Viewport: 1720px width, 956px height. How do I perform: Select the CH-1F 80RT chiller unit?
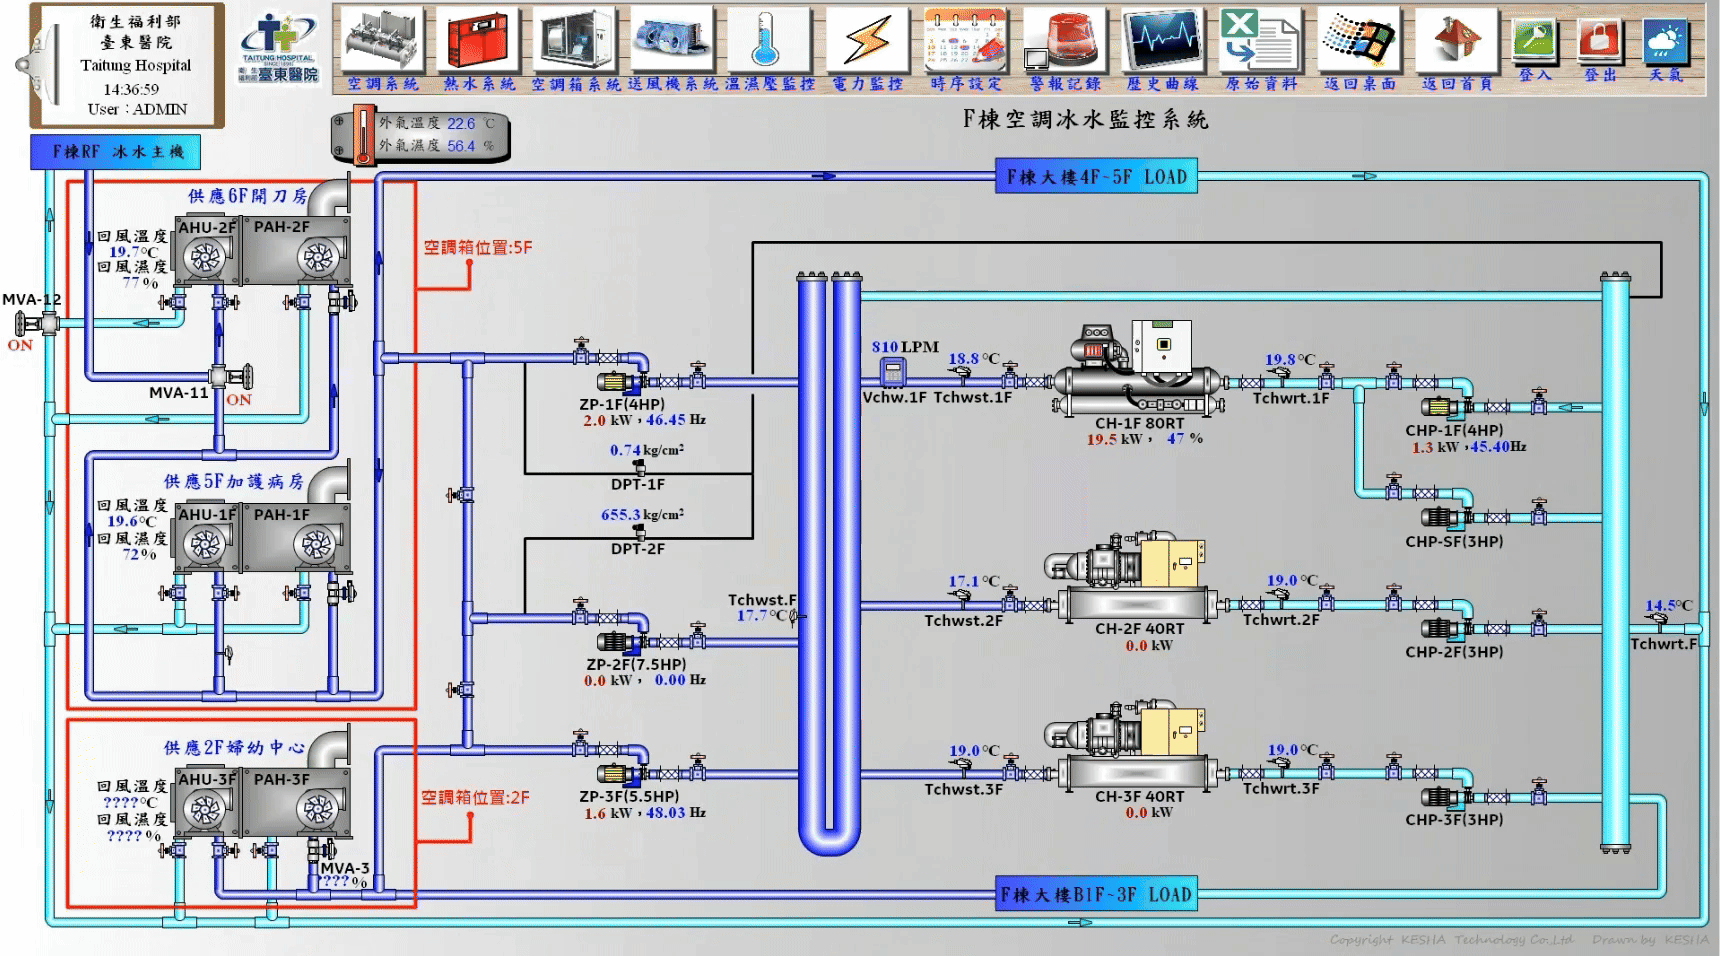1138,375
